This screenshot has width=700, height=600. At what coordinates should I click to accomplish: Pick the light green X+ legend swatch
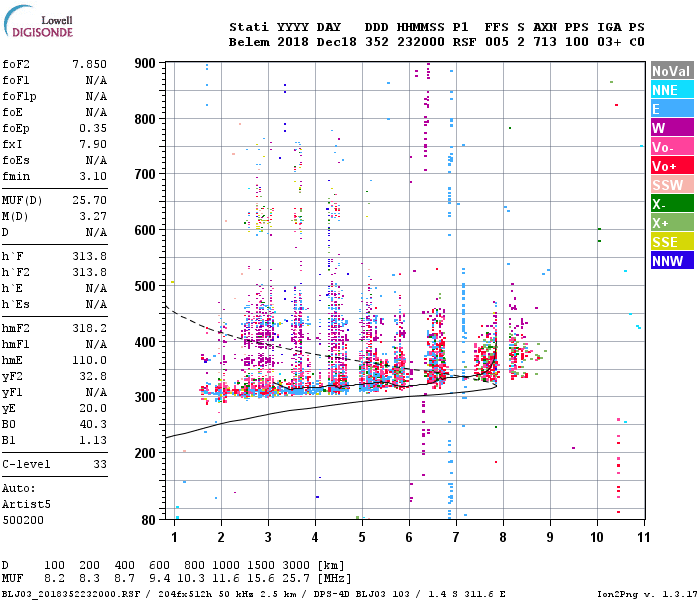coord(672,223)
